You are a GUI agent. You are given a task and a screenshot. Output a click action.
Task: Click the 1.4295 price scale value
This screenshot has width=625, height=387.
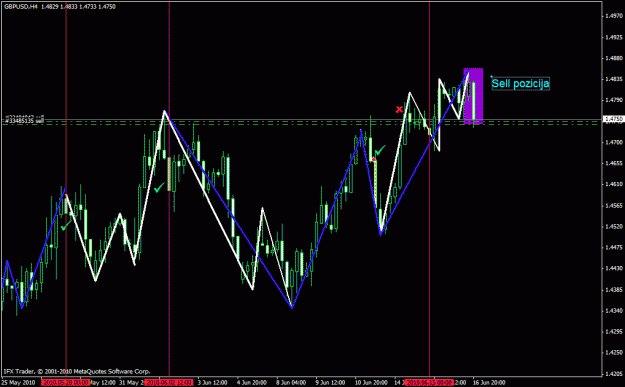click(x=614, y=332)
